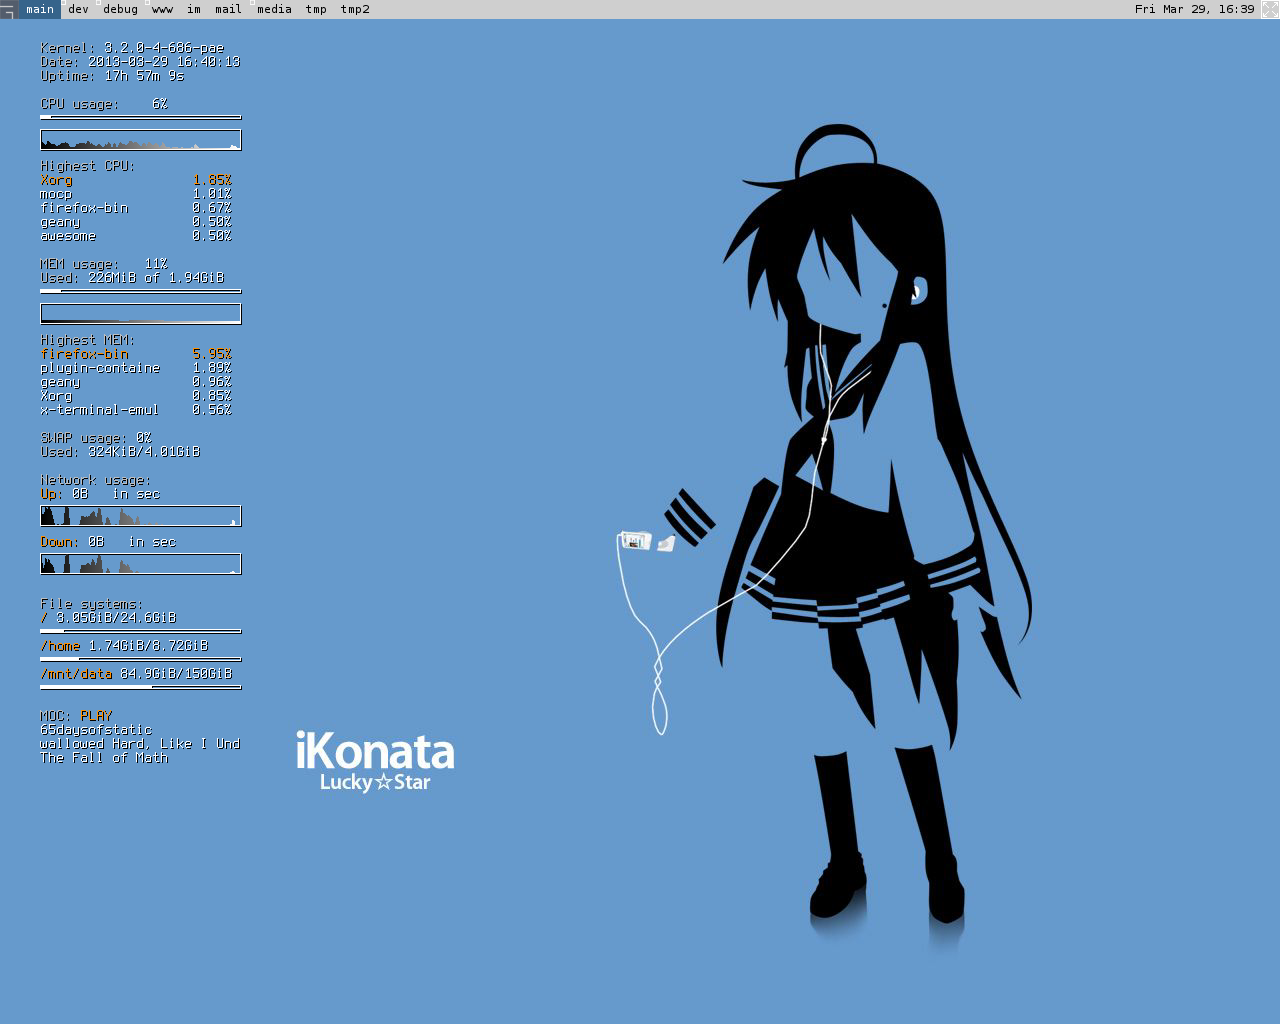Viewport: 1280px width, 1024px height.
Task: Switch to the media tag
Action: pyautogui.click(x=274, y=9)
